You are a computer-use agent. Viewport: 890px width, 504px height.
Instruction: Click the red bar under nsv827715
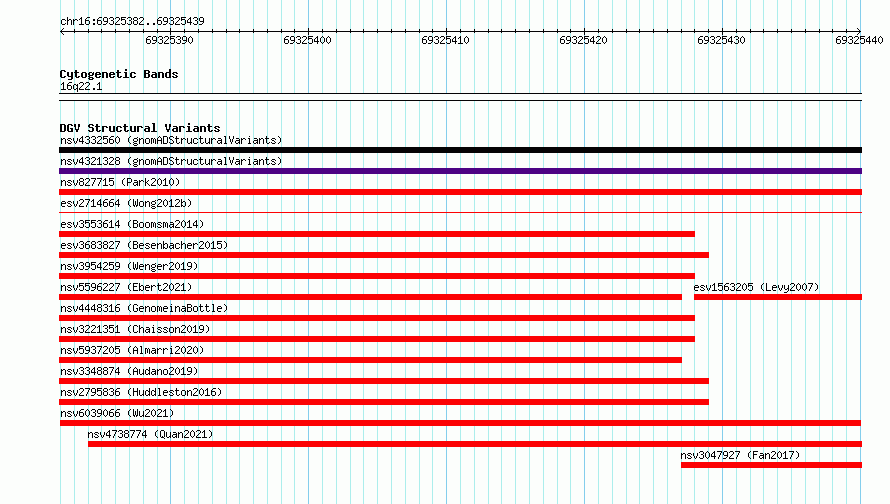click(460, 192)
